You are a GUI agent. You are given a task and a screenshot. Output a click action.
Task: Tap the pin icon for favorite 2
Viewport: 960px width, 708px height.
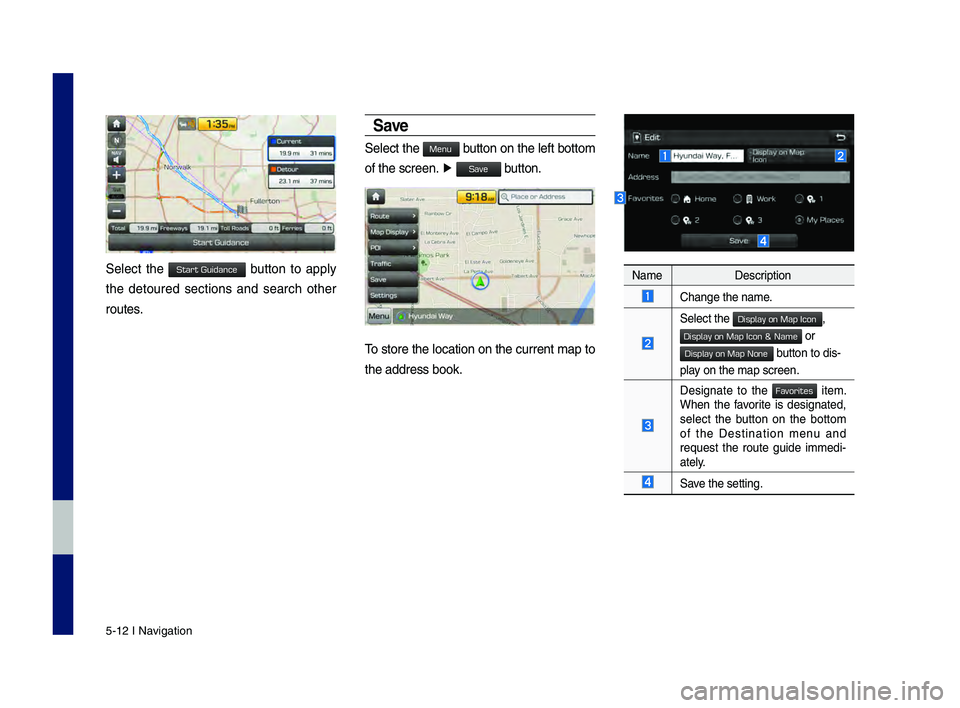(688, 220)
